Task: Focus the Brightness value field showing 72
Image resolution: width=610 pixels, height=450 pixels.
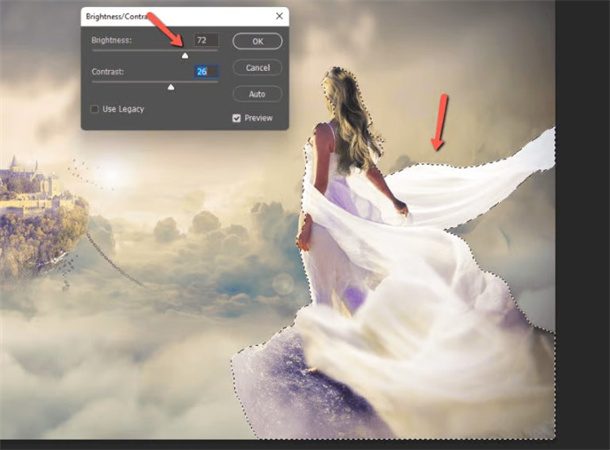Action: click(206, 40)
